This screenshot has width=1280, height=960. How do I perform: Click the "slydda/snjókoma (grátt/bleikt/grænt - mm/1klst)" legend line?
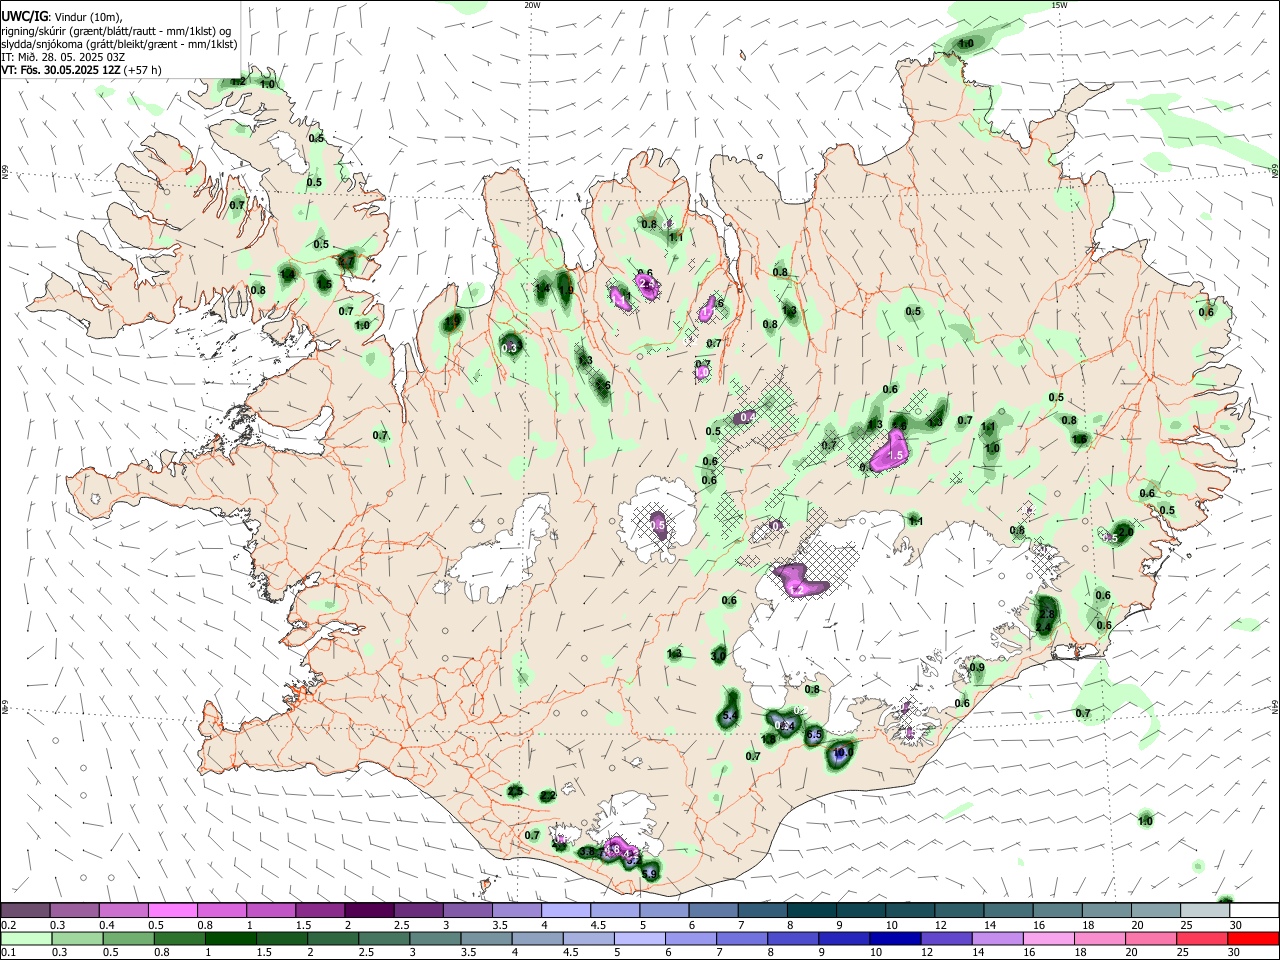click(x=120, y=44)
